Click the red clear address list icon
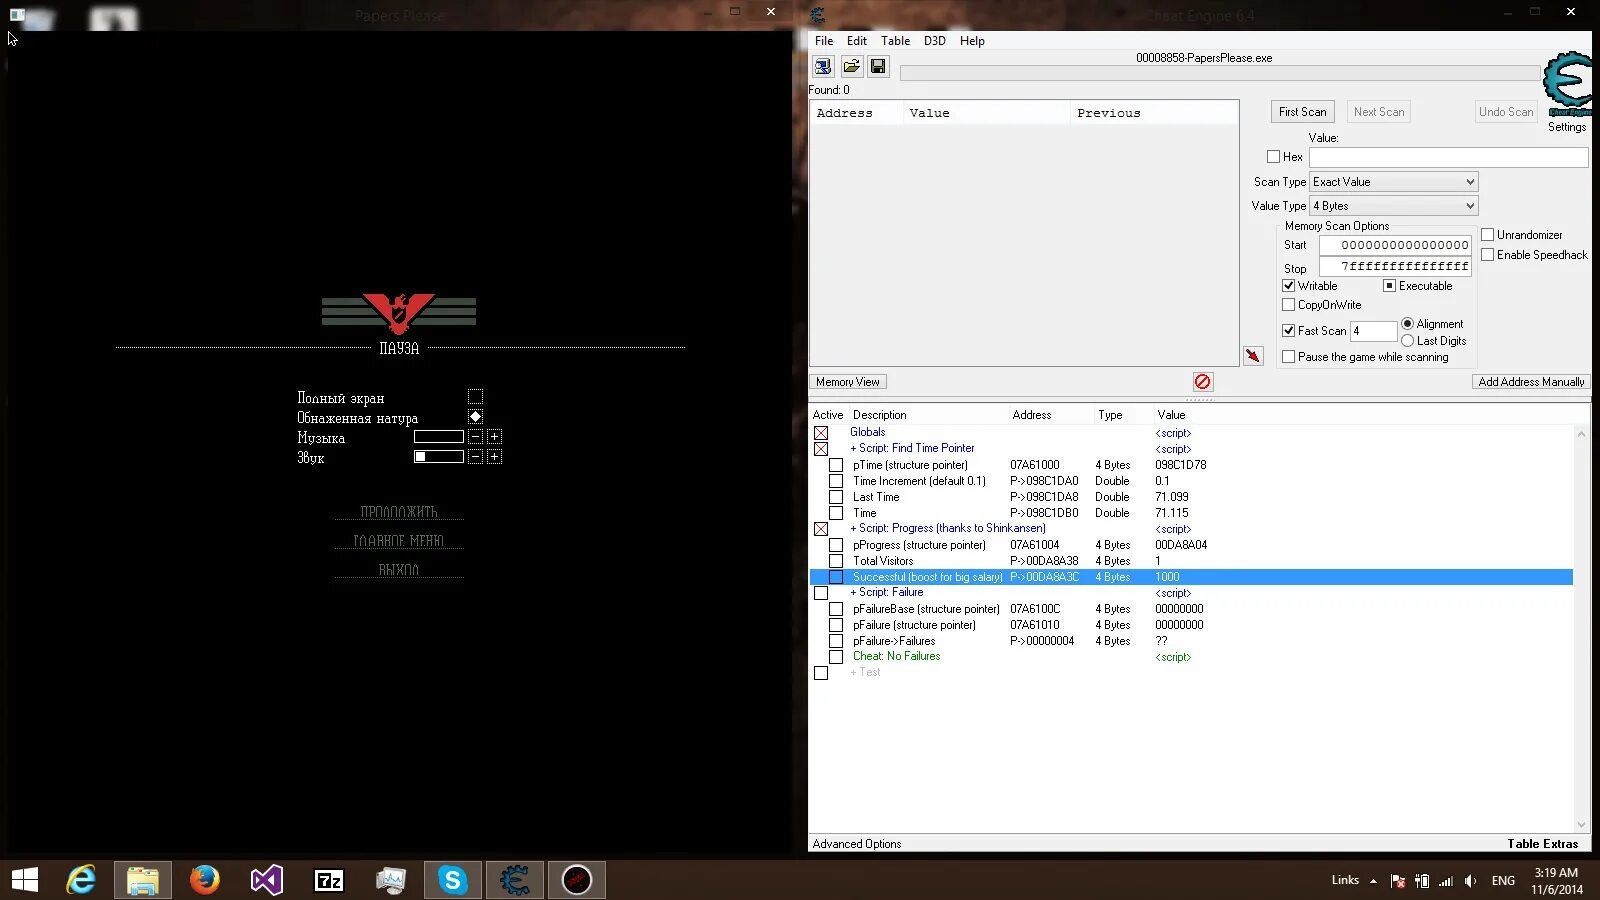The height and width of the screenshot is (900, 1600). point(1203,382)
